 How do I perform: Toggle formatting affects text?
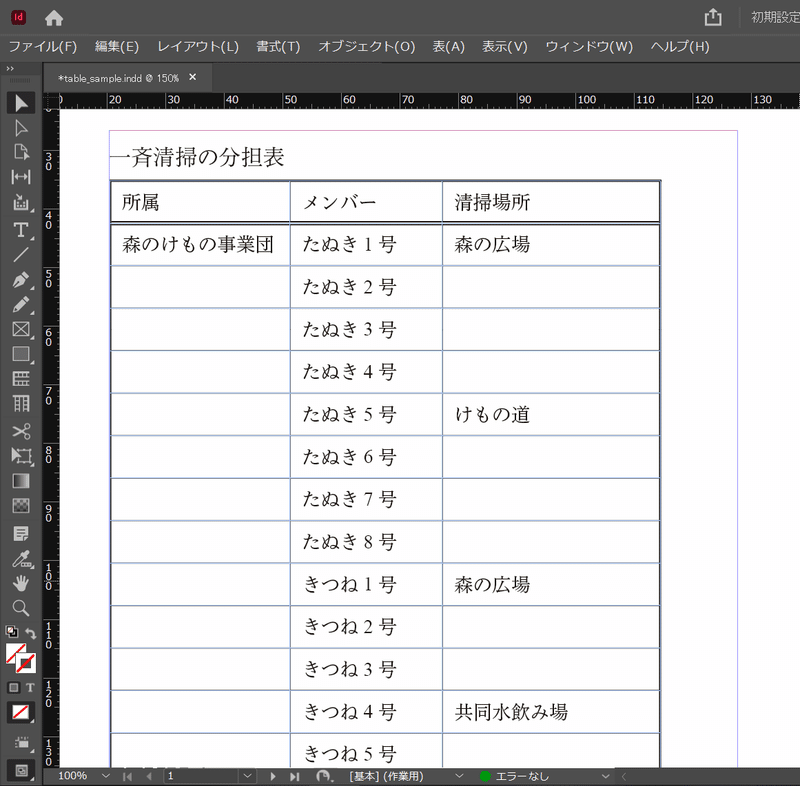point(30,688)
